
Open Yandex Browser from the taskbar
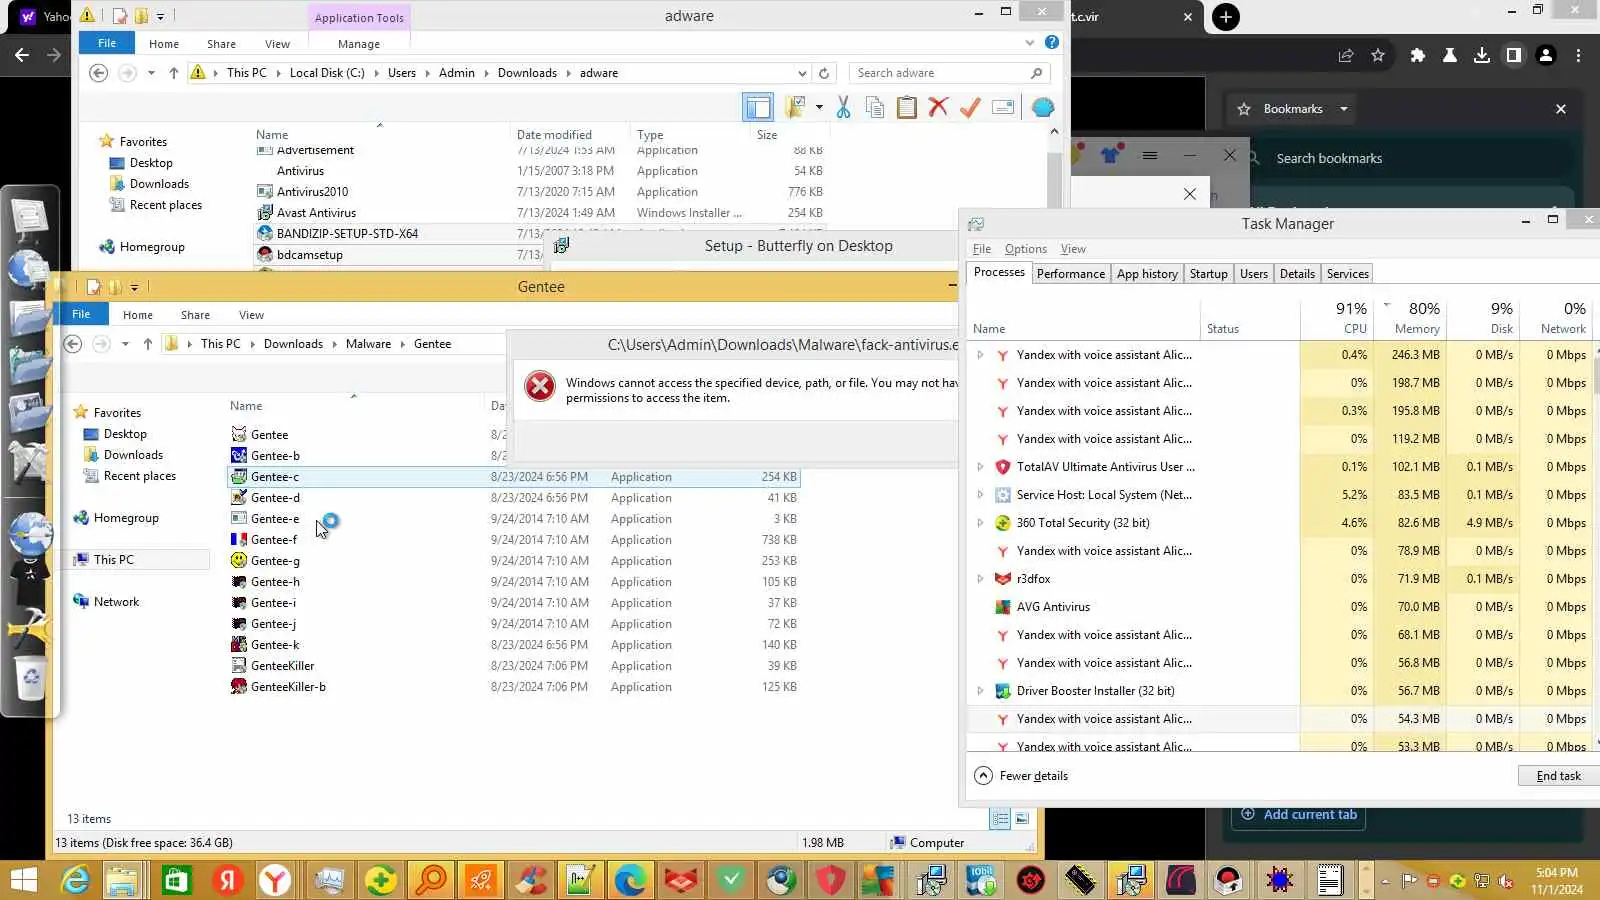(x=275, y=881)
